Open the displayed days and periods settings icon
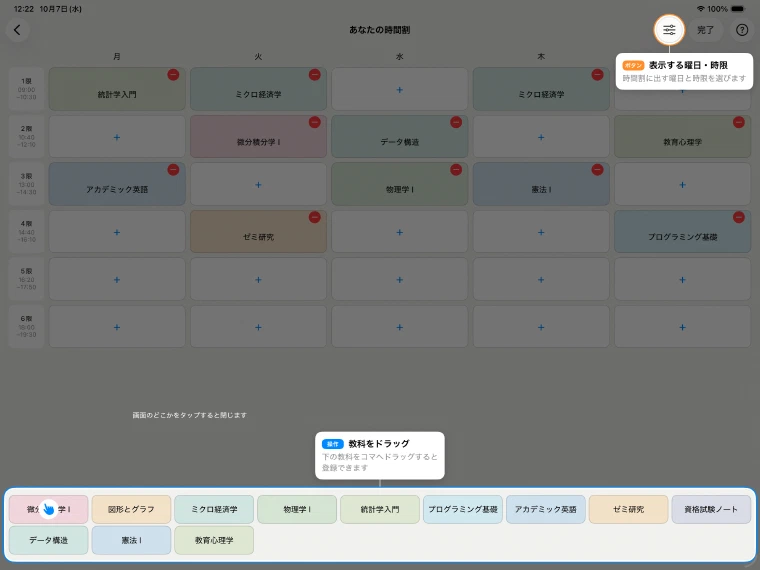Image resolution: width=760 pixels, height=570 pixels. tap(669, 30)
